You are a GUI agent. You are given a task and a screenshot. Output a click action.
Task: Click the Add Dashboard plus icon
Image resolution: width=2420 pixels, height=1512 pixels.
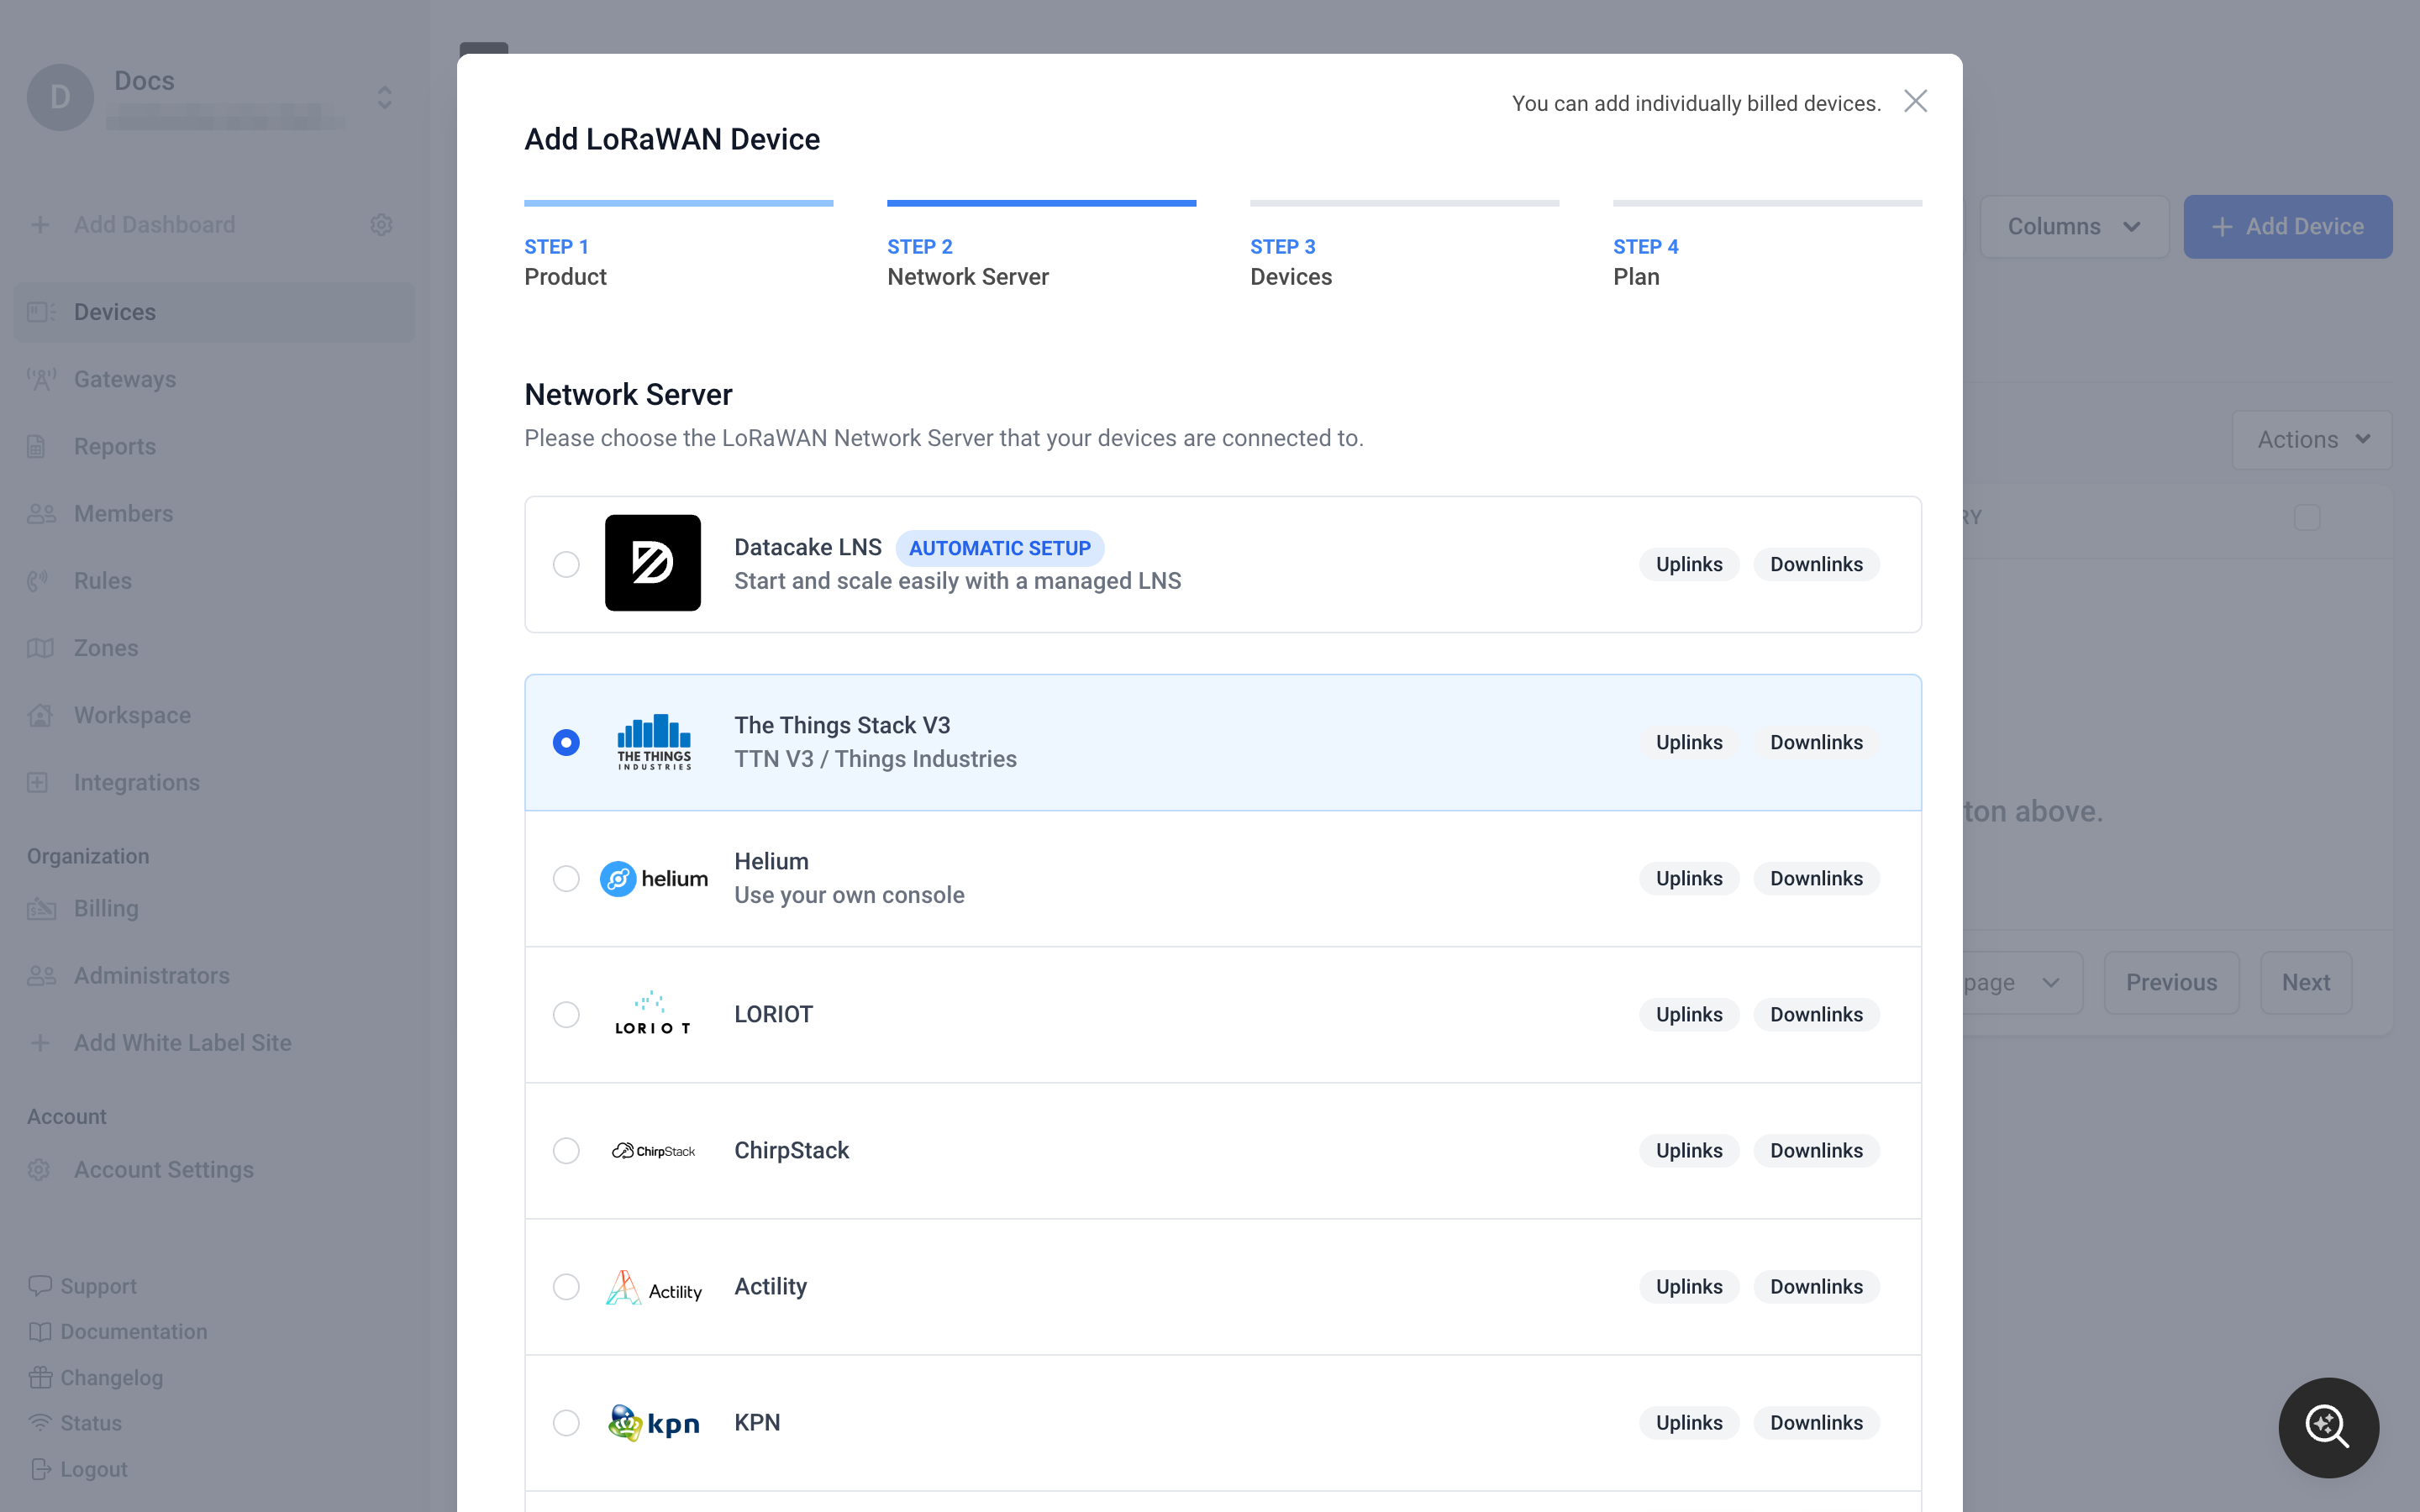40,225
